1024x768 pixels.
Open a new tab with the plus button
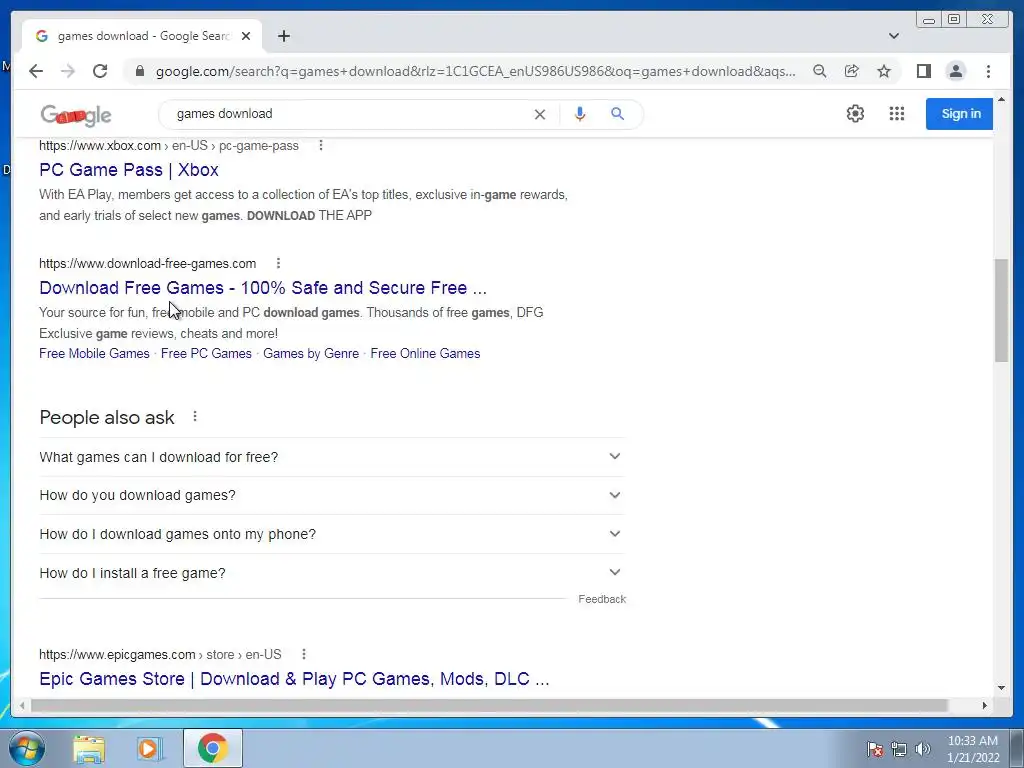tap(283, 36)
